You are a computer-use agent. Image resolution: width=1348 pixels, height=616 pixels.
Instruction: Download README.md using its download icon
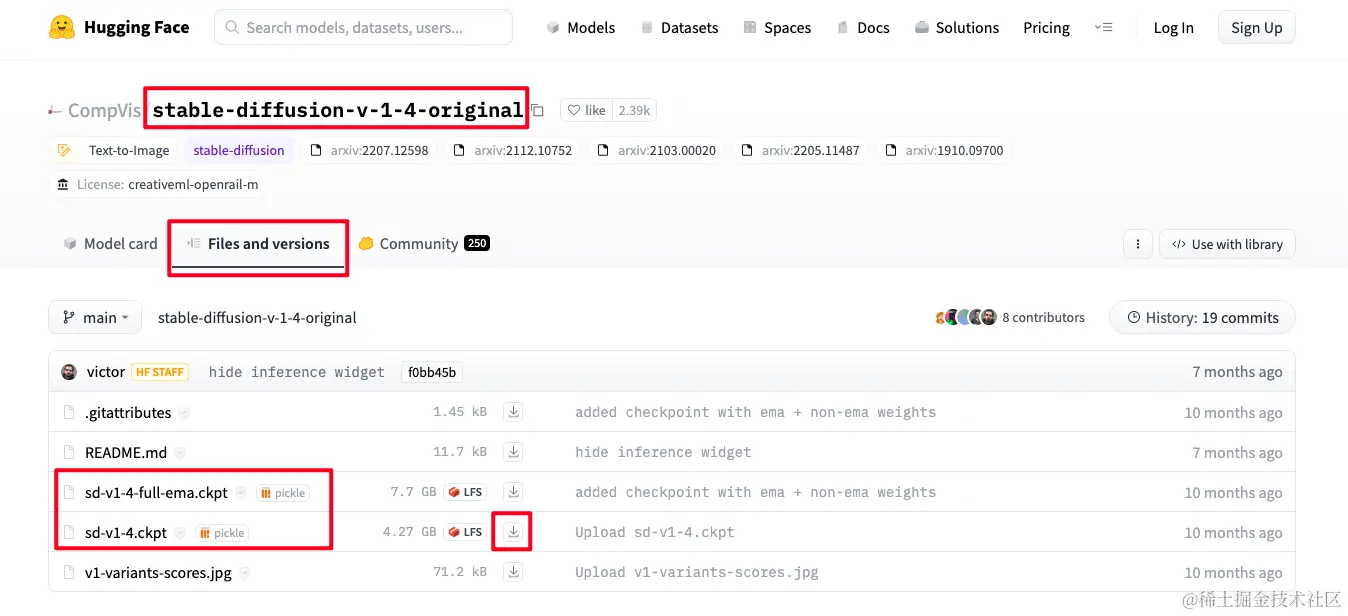[513, 452]
